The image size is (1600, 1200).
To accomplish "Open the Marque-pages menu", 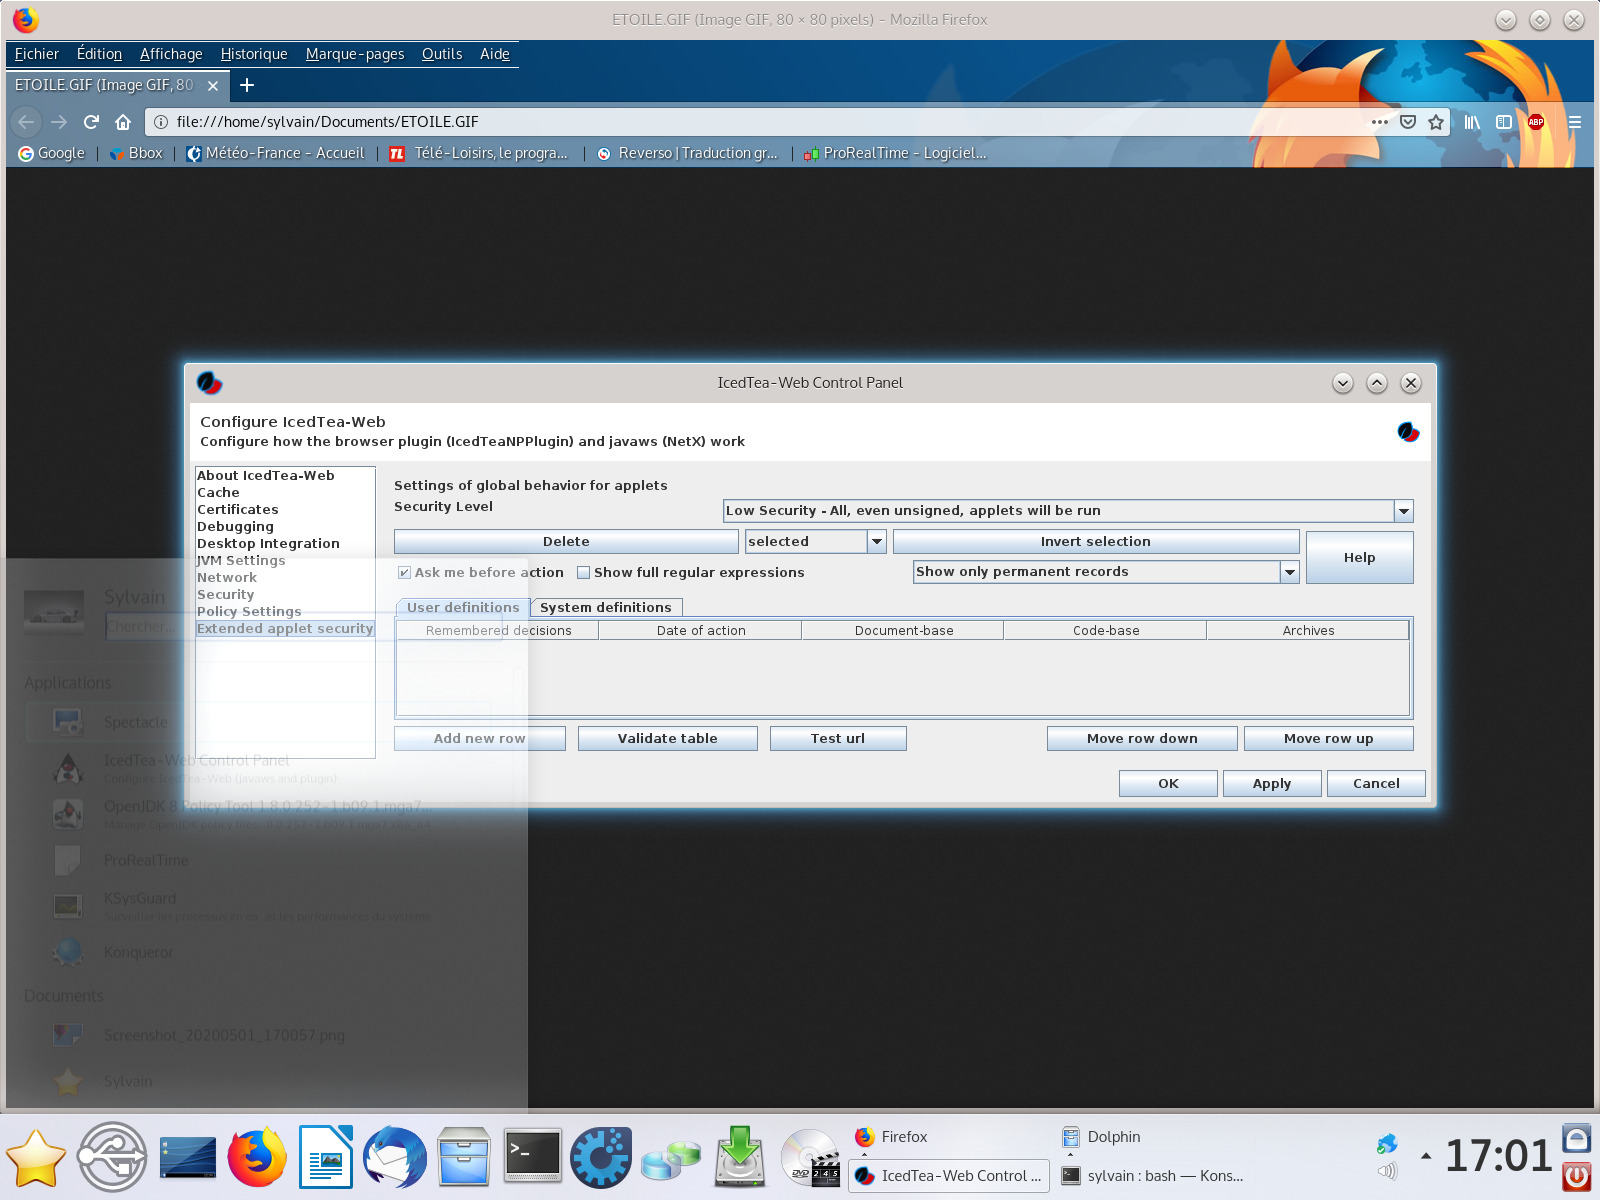I will pos(355,54).
